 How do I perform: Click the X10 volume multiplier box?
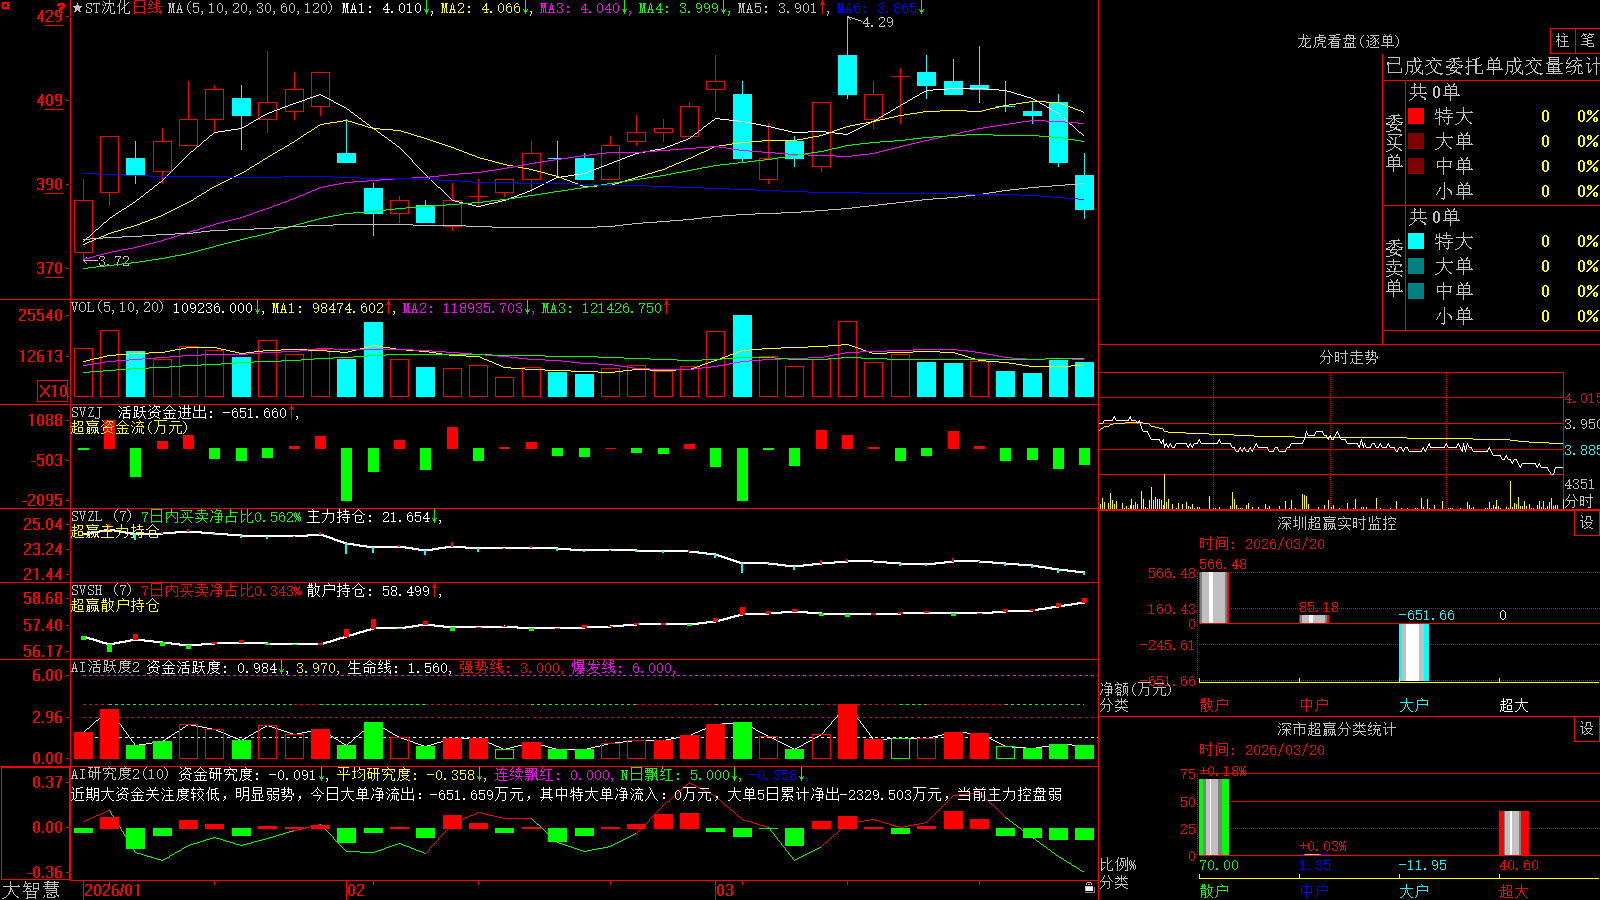click(53, 391)
